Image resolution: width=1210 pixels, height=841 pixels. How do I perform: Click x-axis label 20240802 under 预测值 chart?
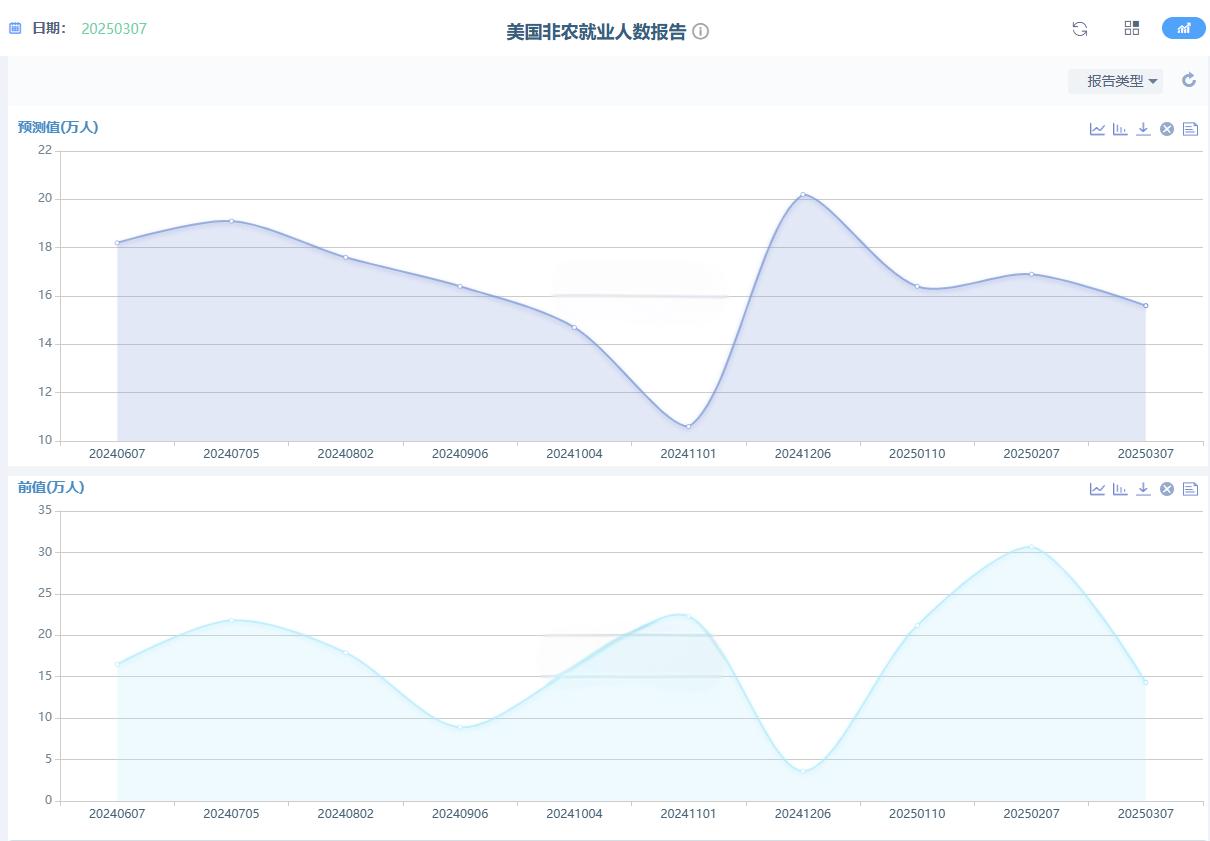[346, 454]
